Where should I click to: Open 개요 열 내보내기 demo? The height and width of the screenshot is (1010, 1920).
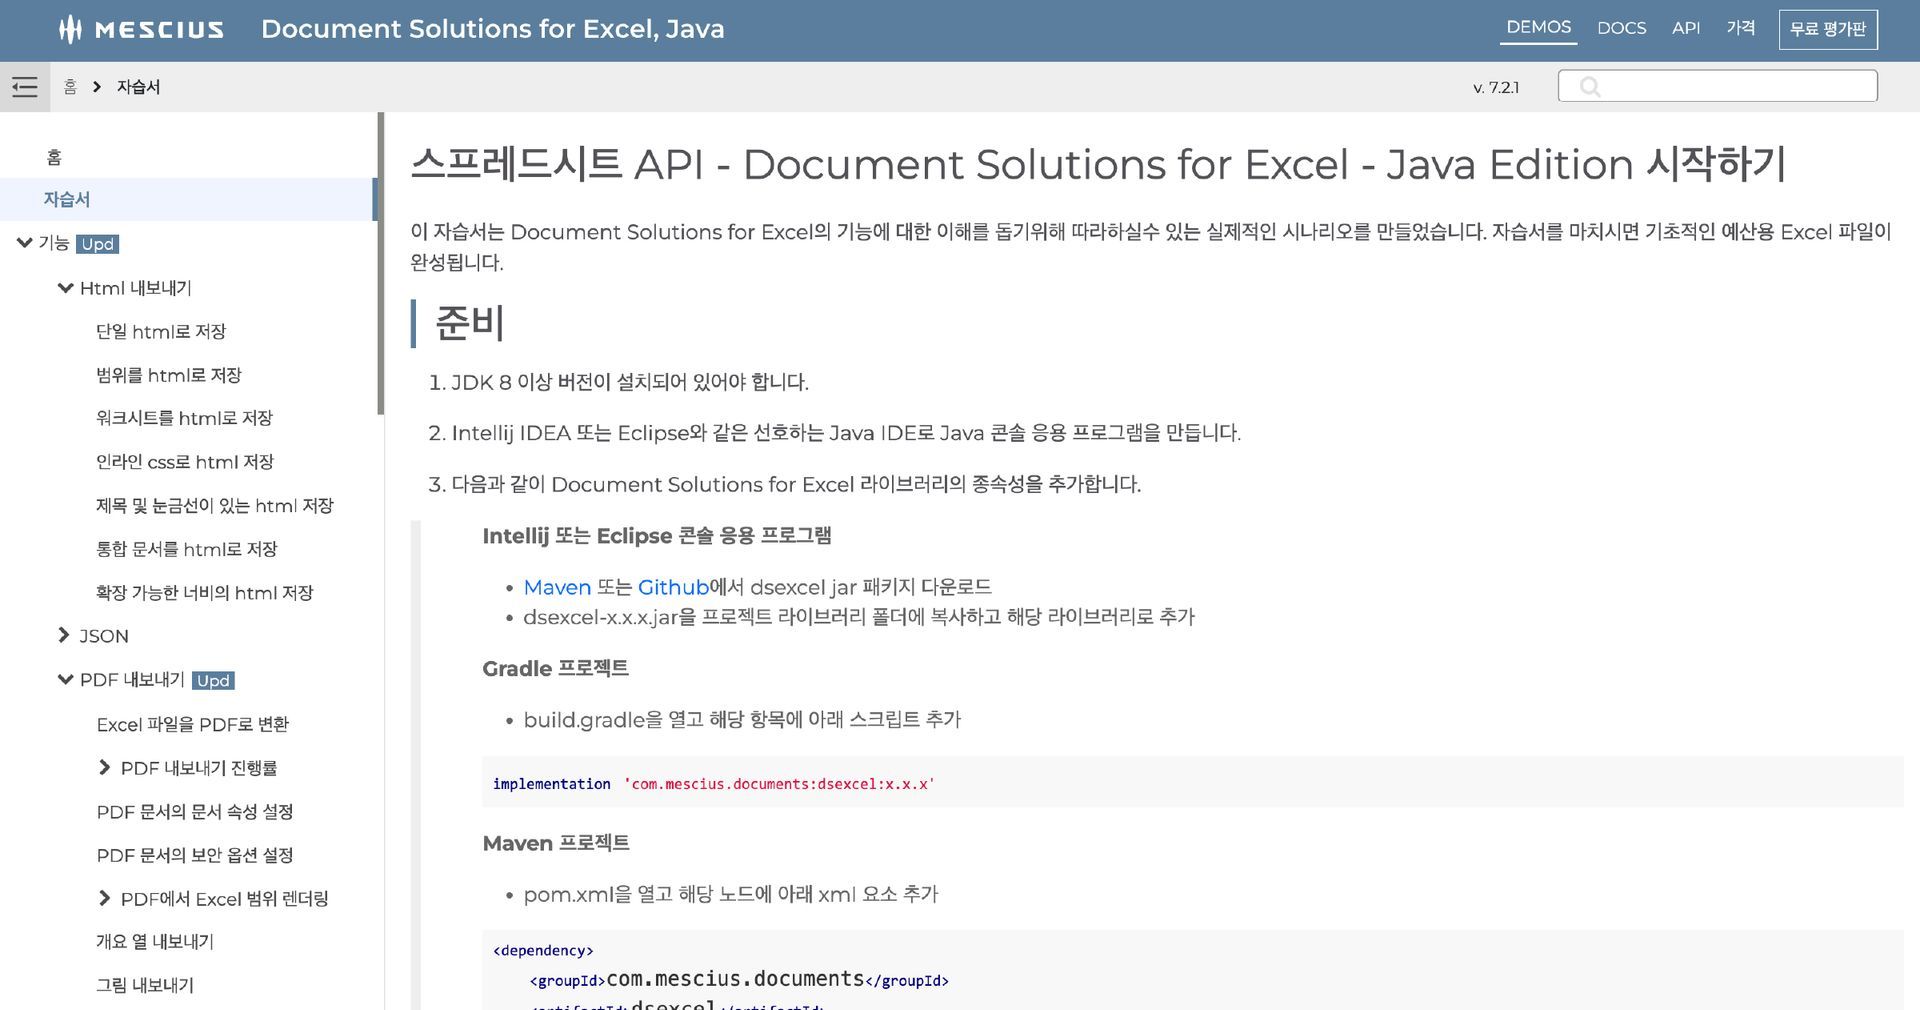tap(155, 941)
